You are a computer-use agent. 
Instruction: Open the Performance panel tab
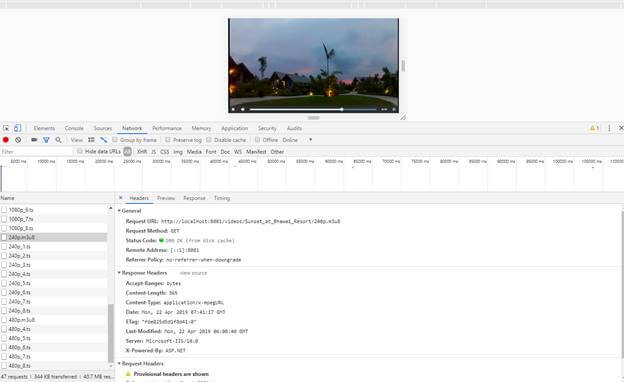(167, 128)
